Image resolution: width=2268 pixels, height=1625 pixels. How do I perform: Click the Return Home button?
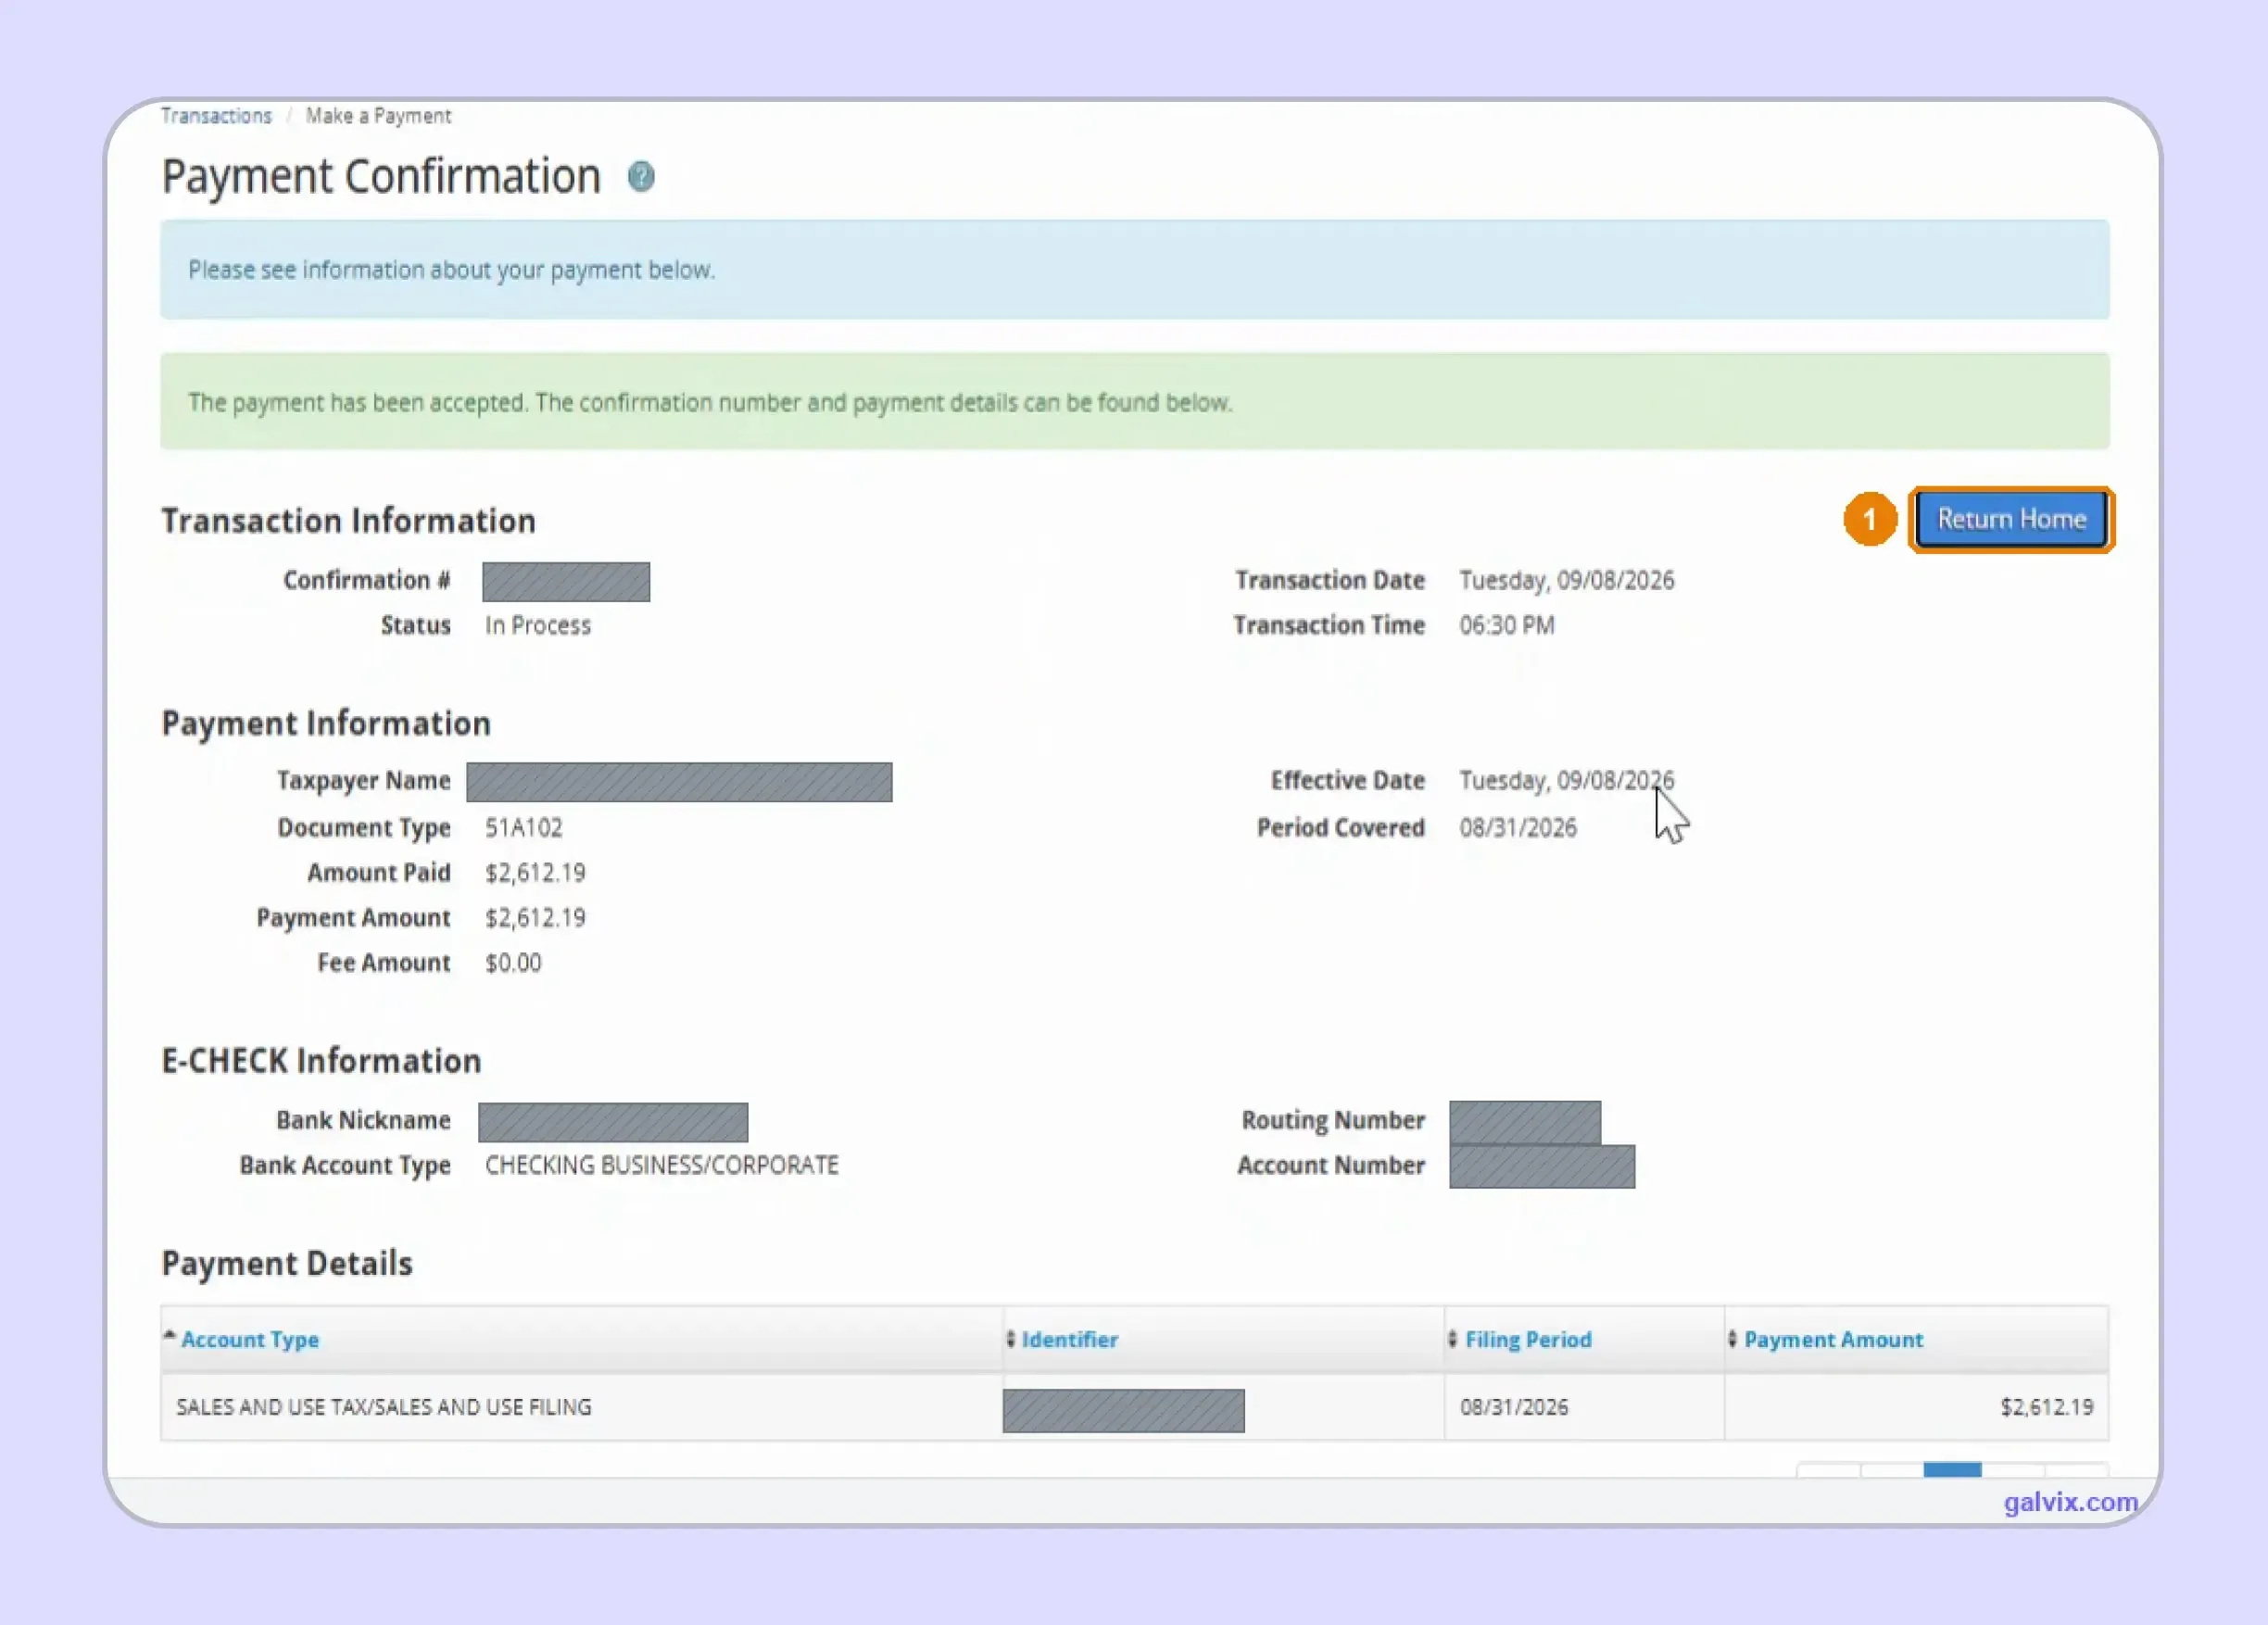2011,519
